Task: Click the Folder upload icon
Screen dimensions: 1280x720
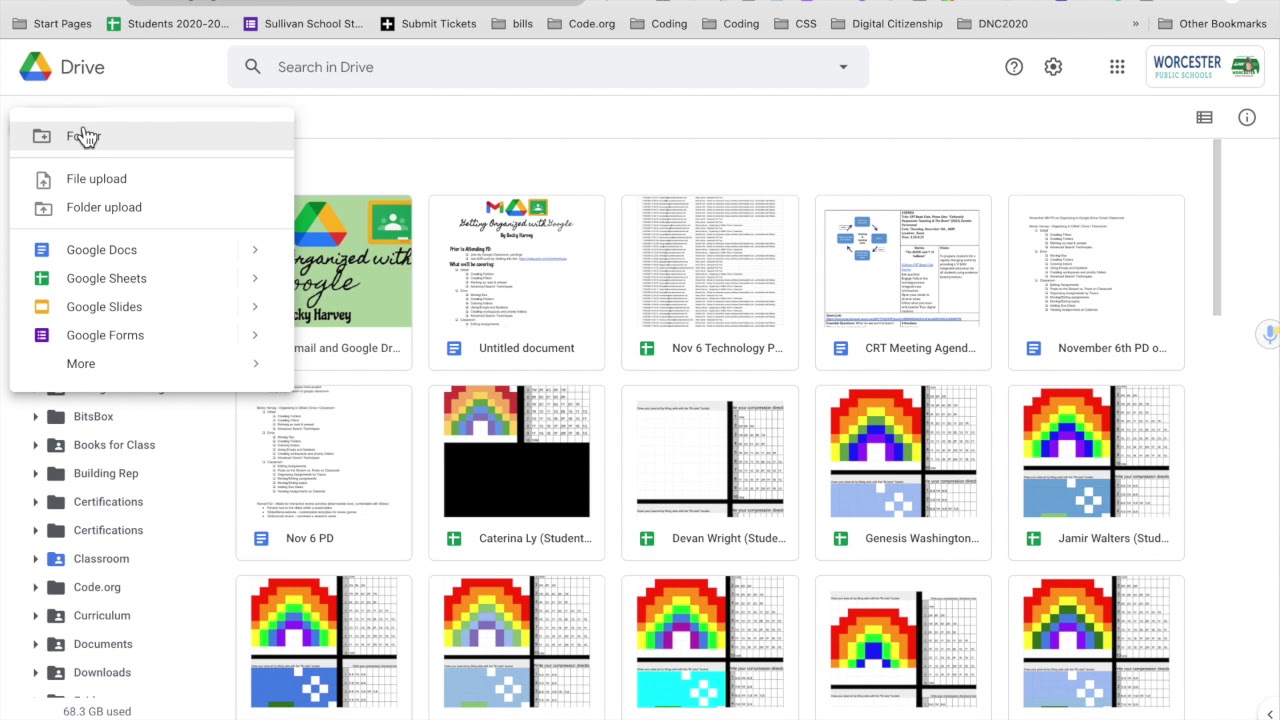Action: pos(43,207)
